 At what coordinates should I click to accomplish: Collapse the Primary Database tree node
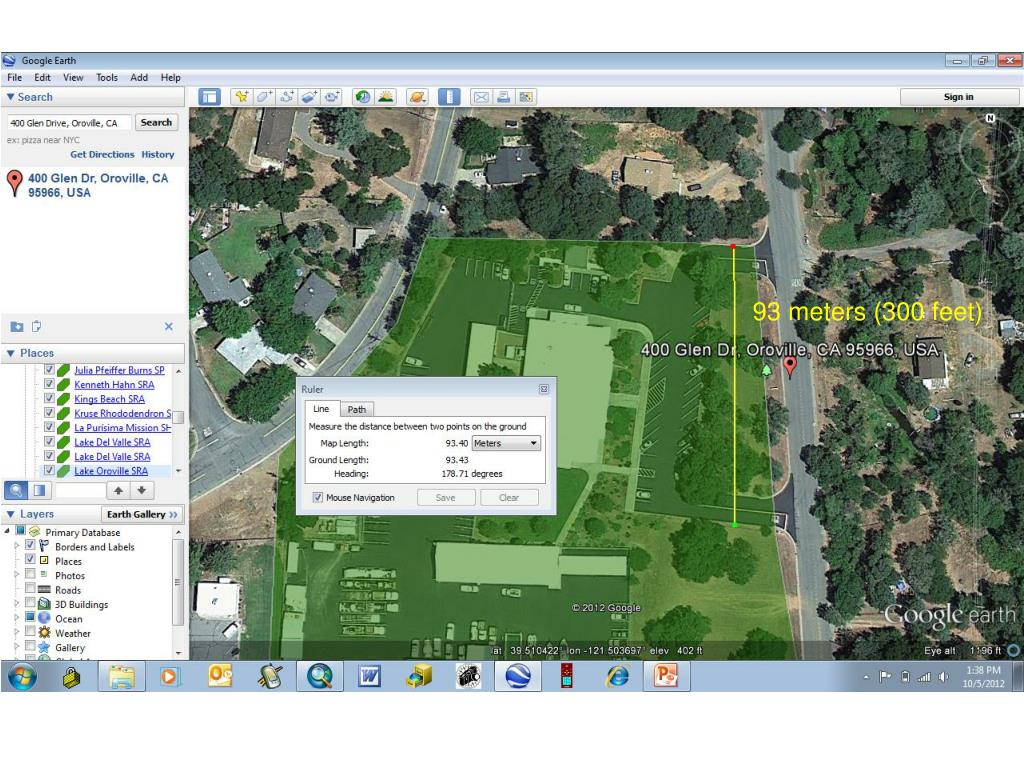(7, 531)
